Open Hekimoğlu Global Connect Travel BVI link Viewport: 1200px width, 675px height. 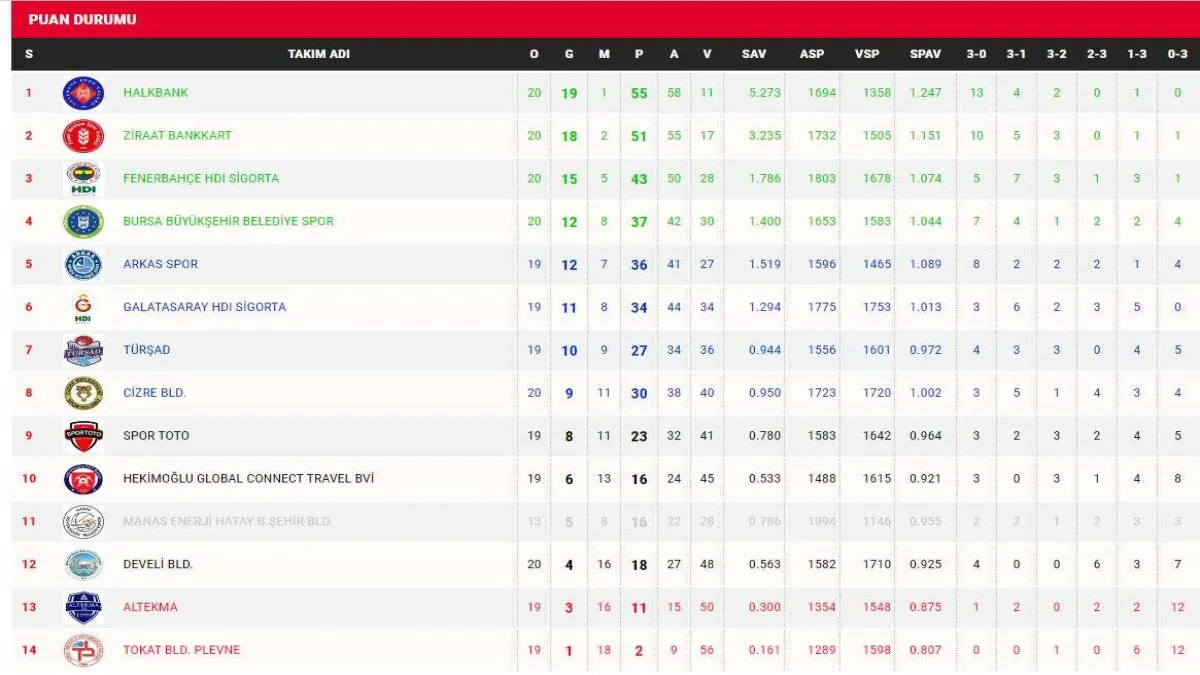[x=248, y=479]
